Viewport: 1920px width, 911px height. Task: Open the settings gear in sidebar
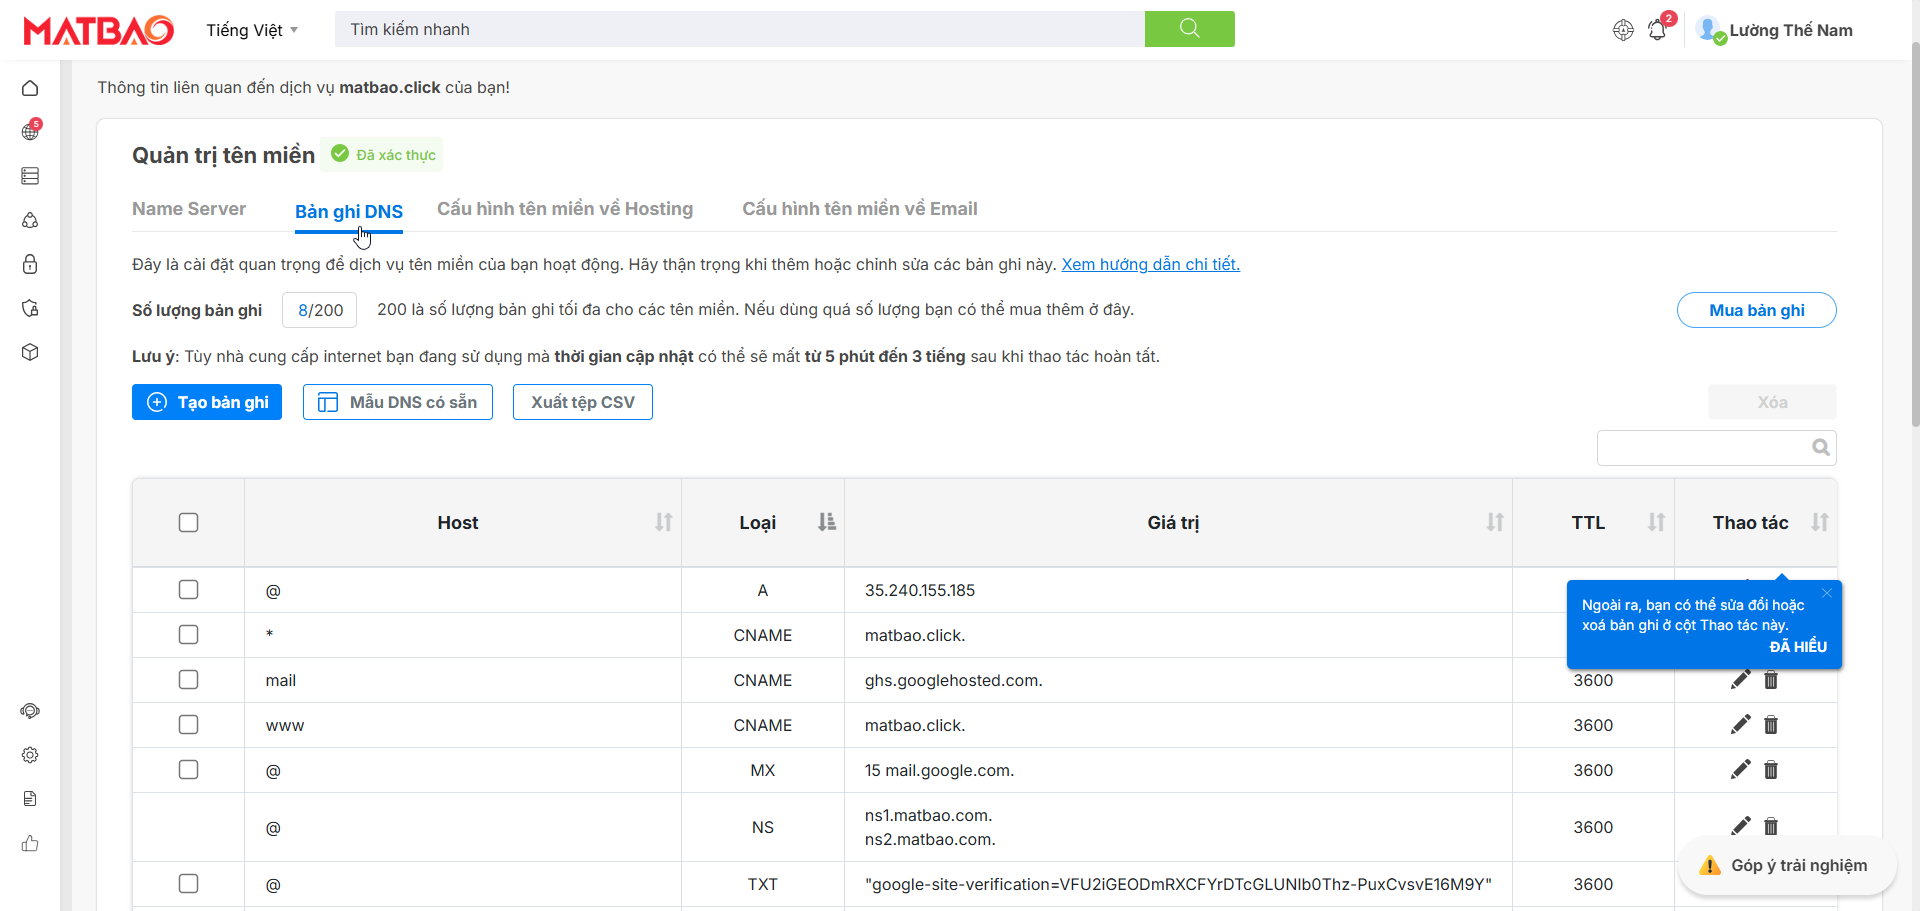pyautogui.click(x=30, y=755)
